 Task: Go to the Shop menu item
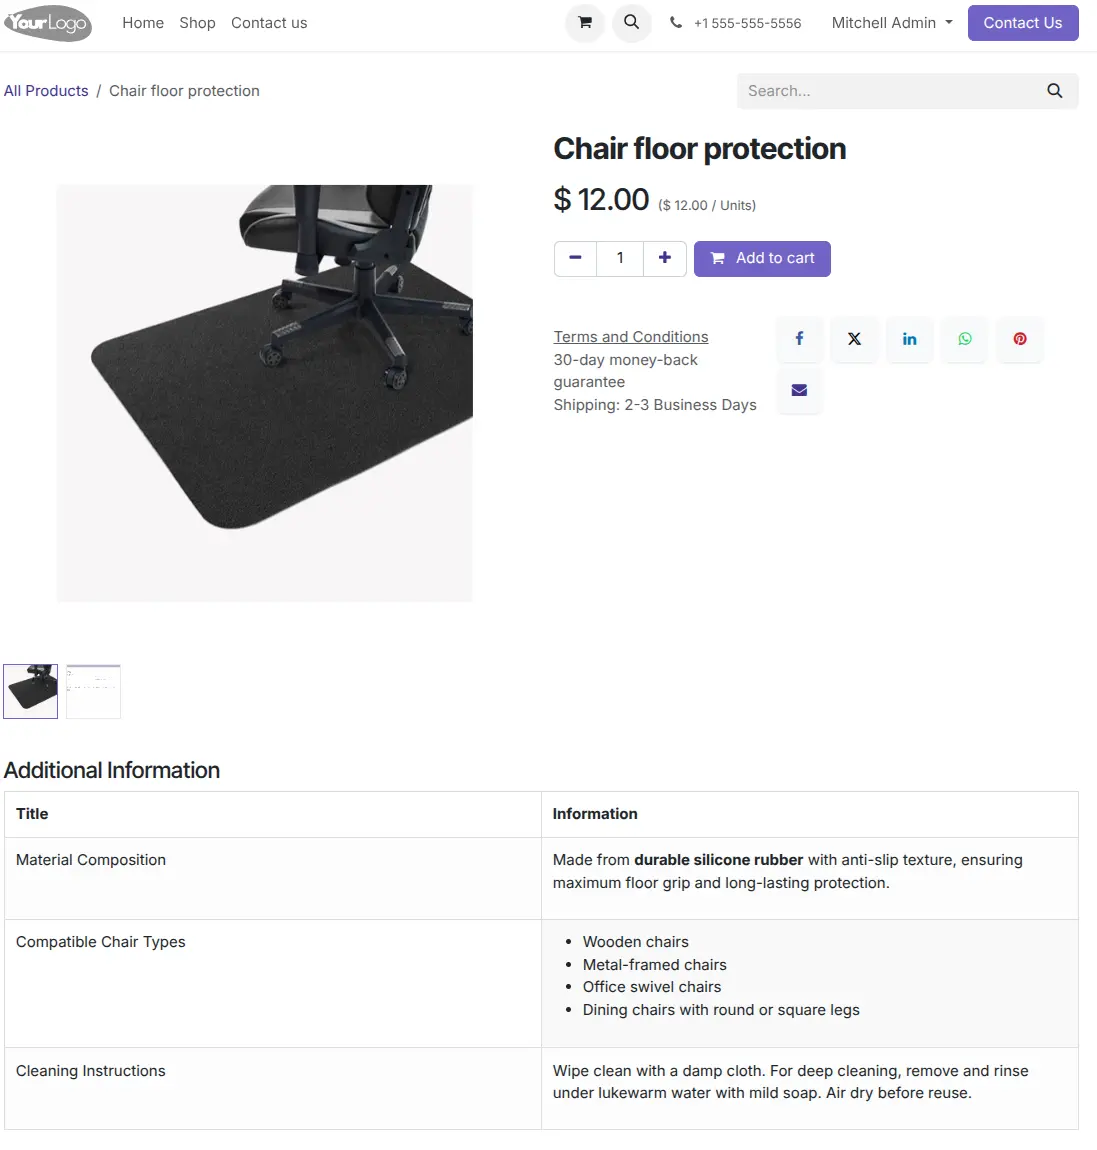pyautogui.click(x=197, y=23)
